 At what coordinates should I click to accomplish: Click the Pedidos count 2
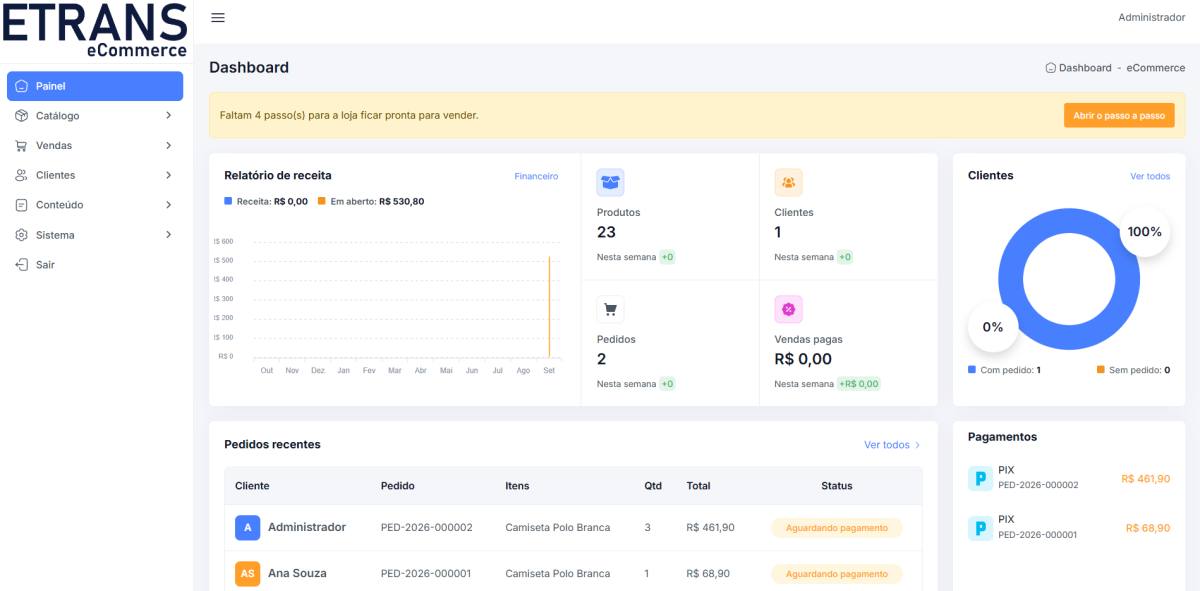tap(602, 359)
